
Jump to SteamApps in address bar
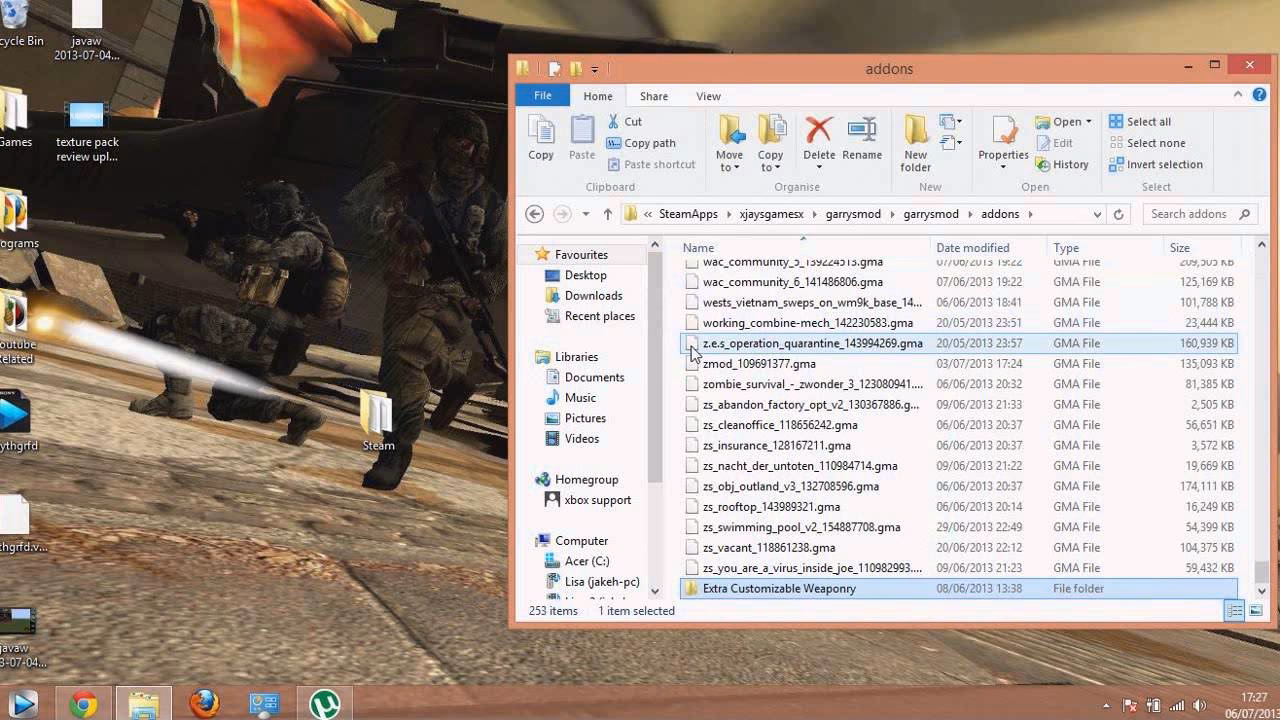pos(688,214)
